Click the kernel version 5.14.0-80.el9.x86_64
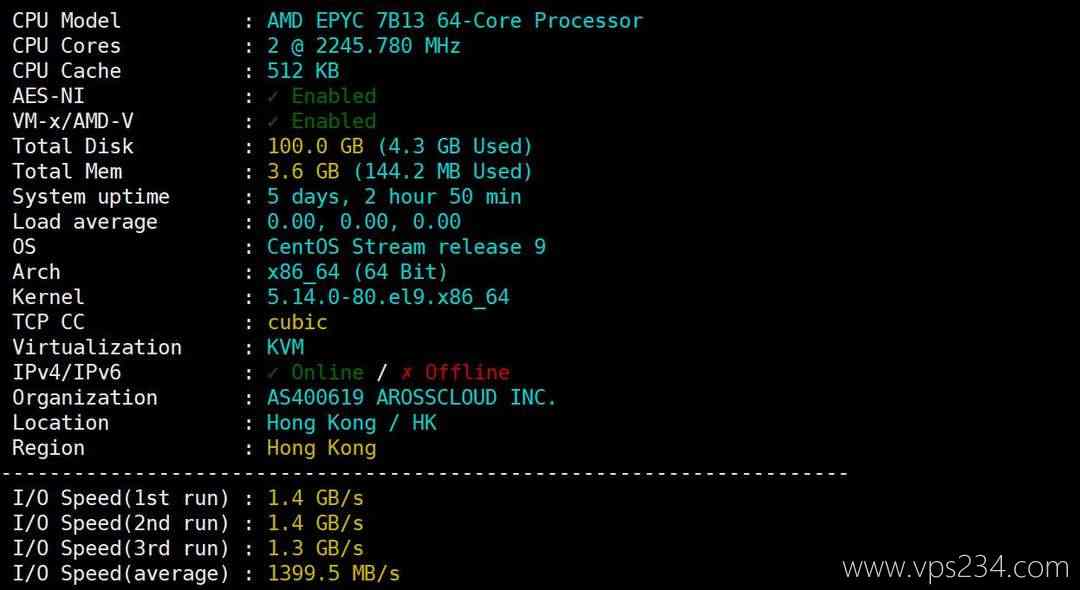The image size is (1080, 590). tap(388, 297)
